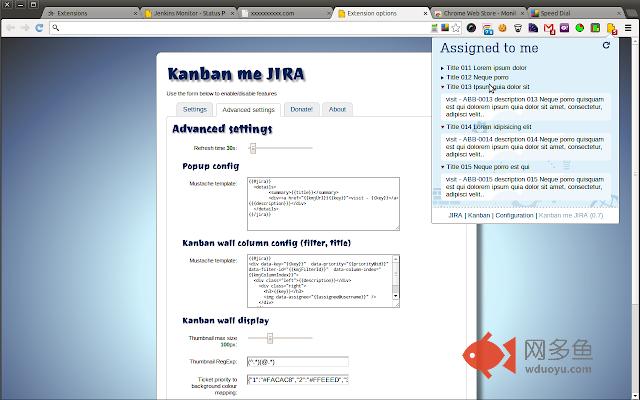This screenshot has width=640, height=400.
Task: Switch to the Chrome Web Store browser tab
Action: coord(479,13)
